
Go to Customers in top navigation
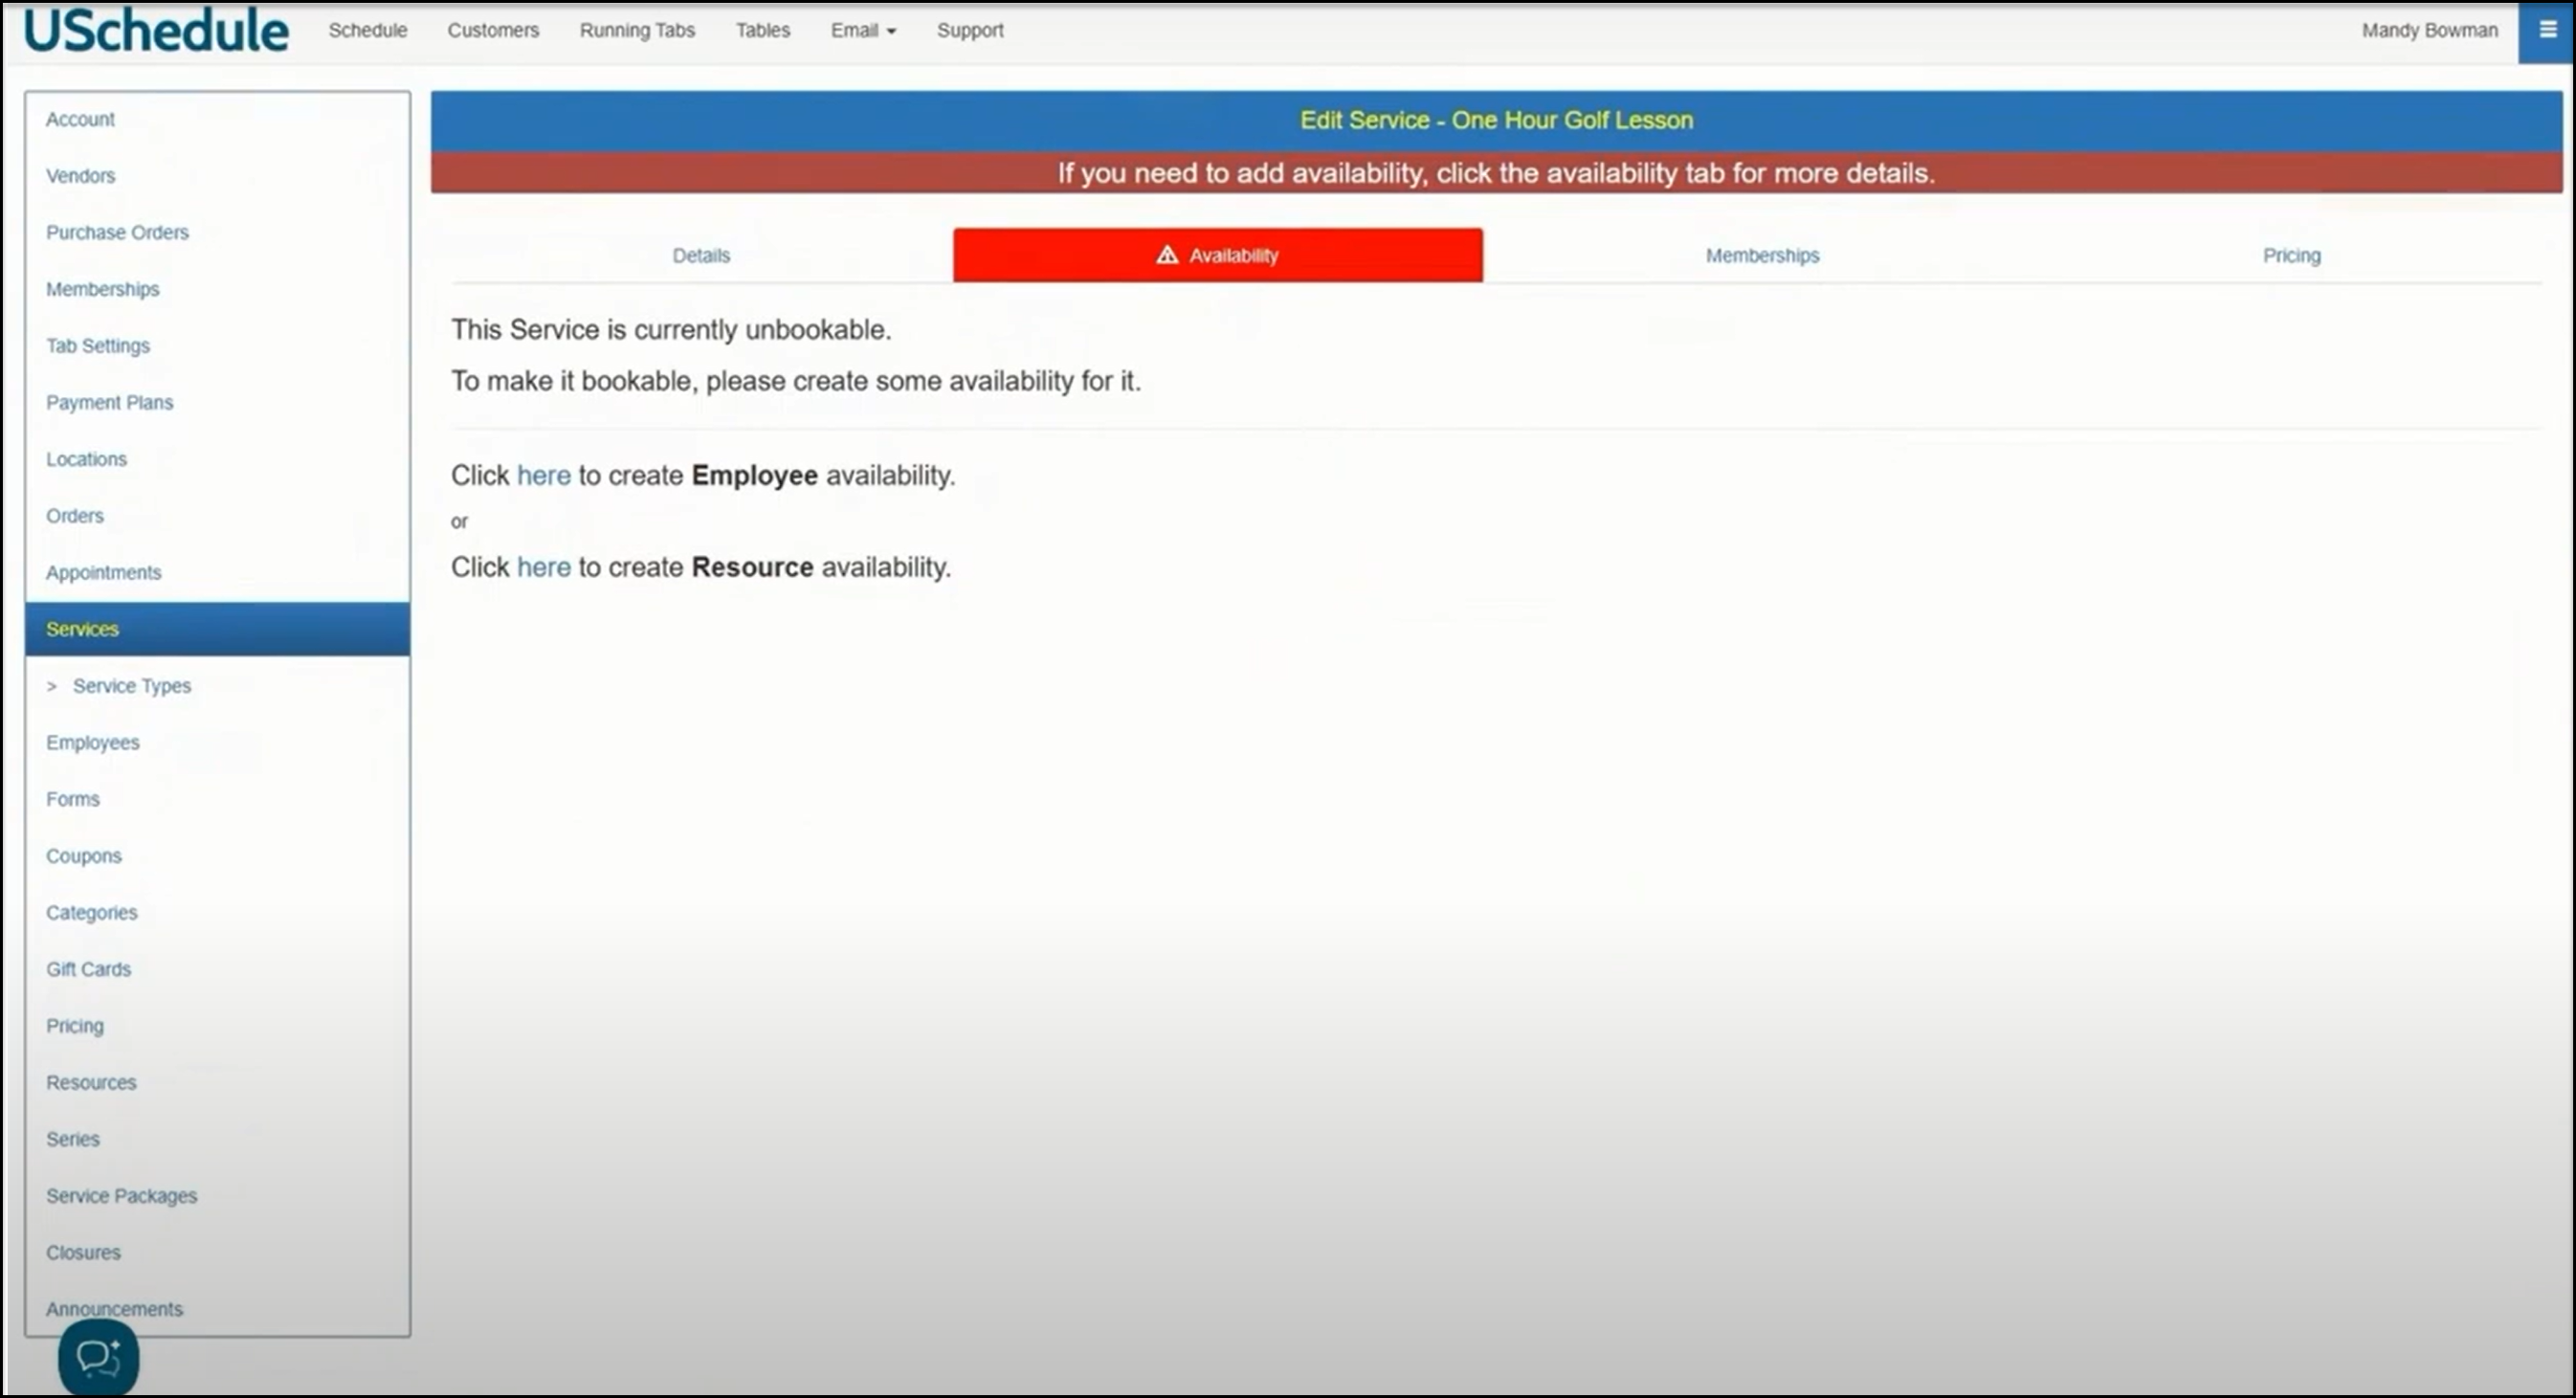[x=492, y=31]
